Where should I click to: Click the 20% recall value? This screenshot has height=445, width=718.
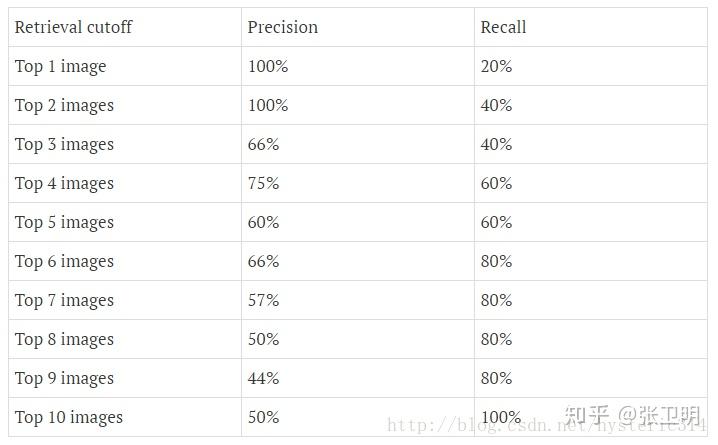tap(496, 67)
